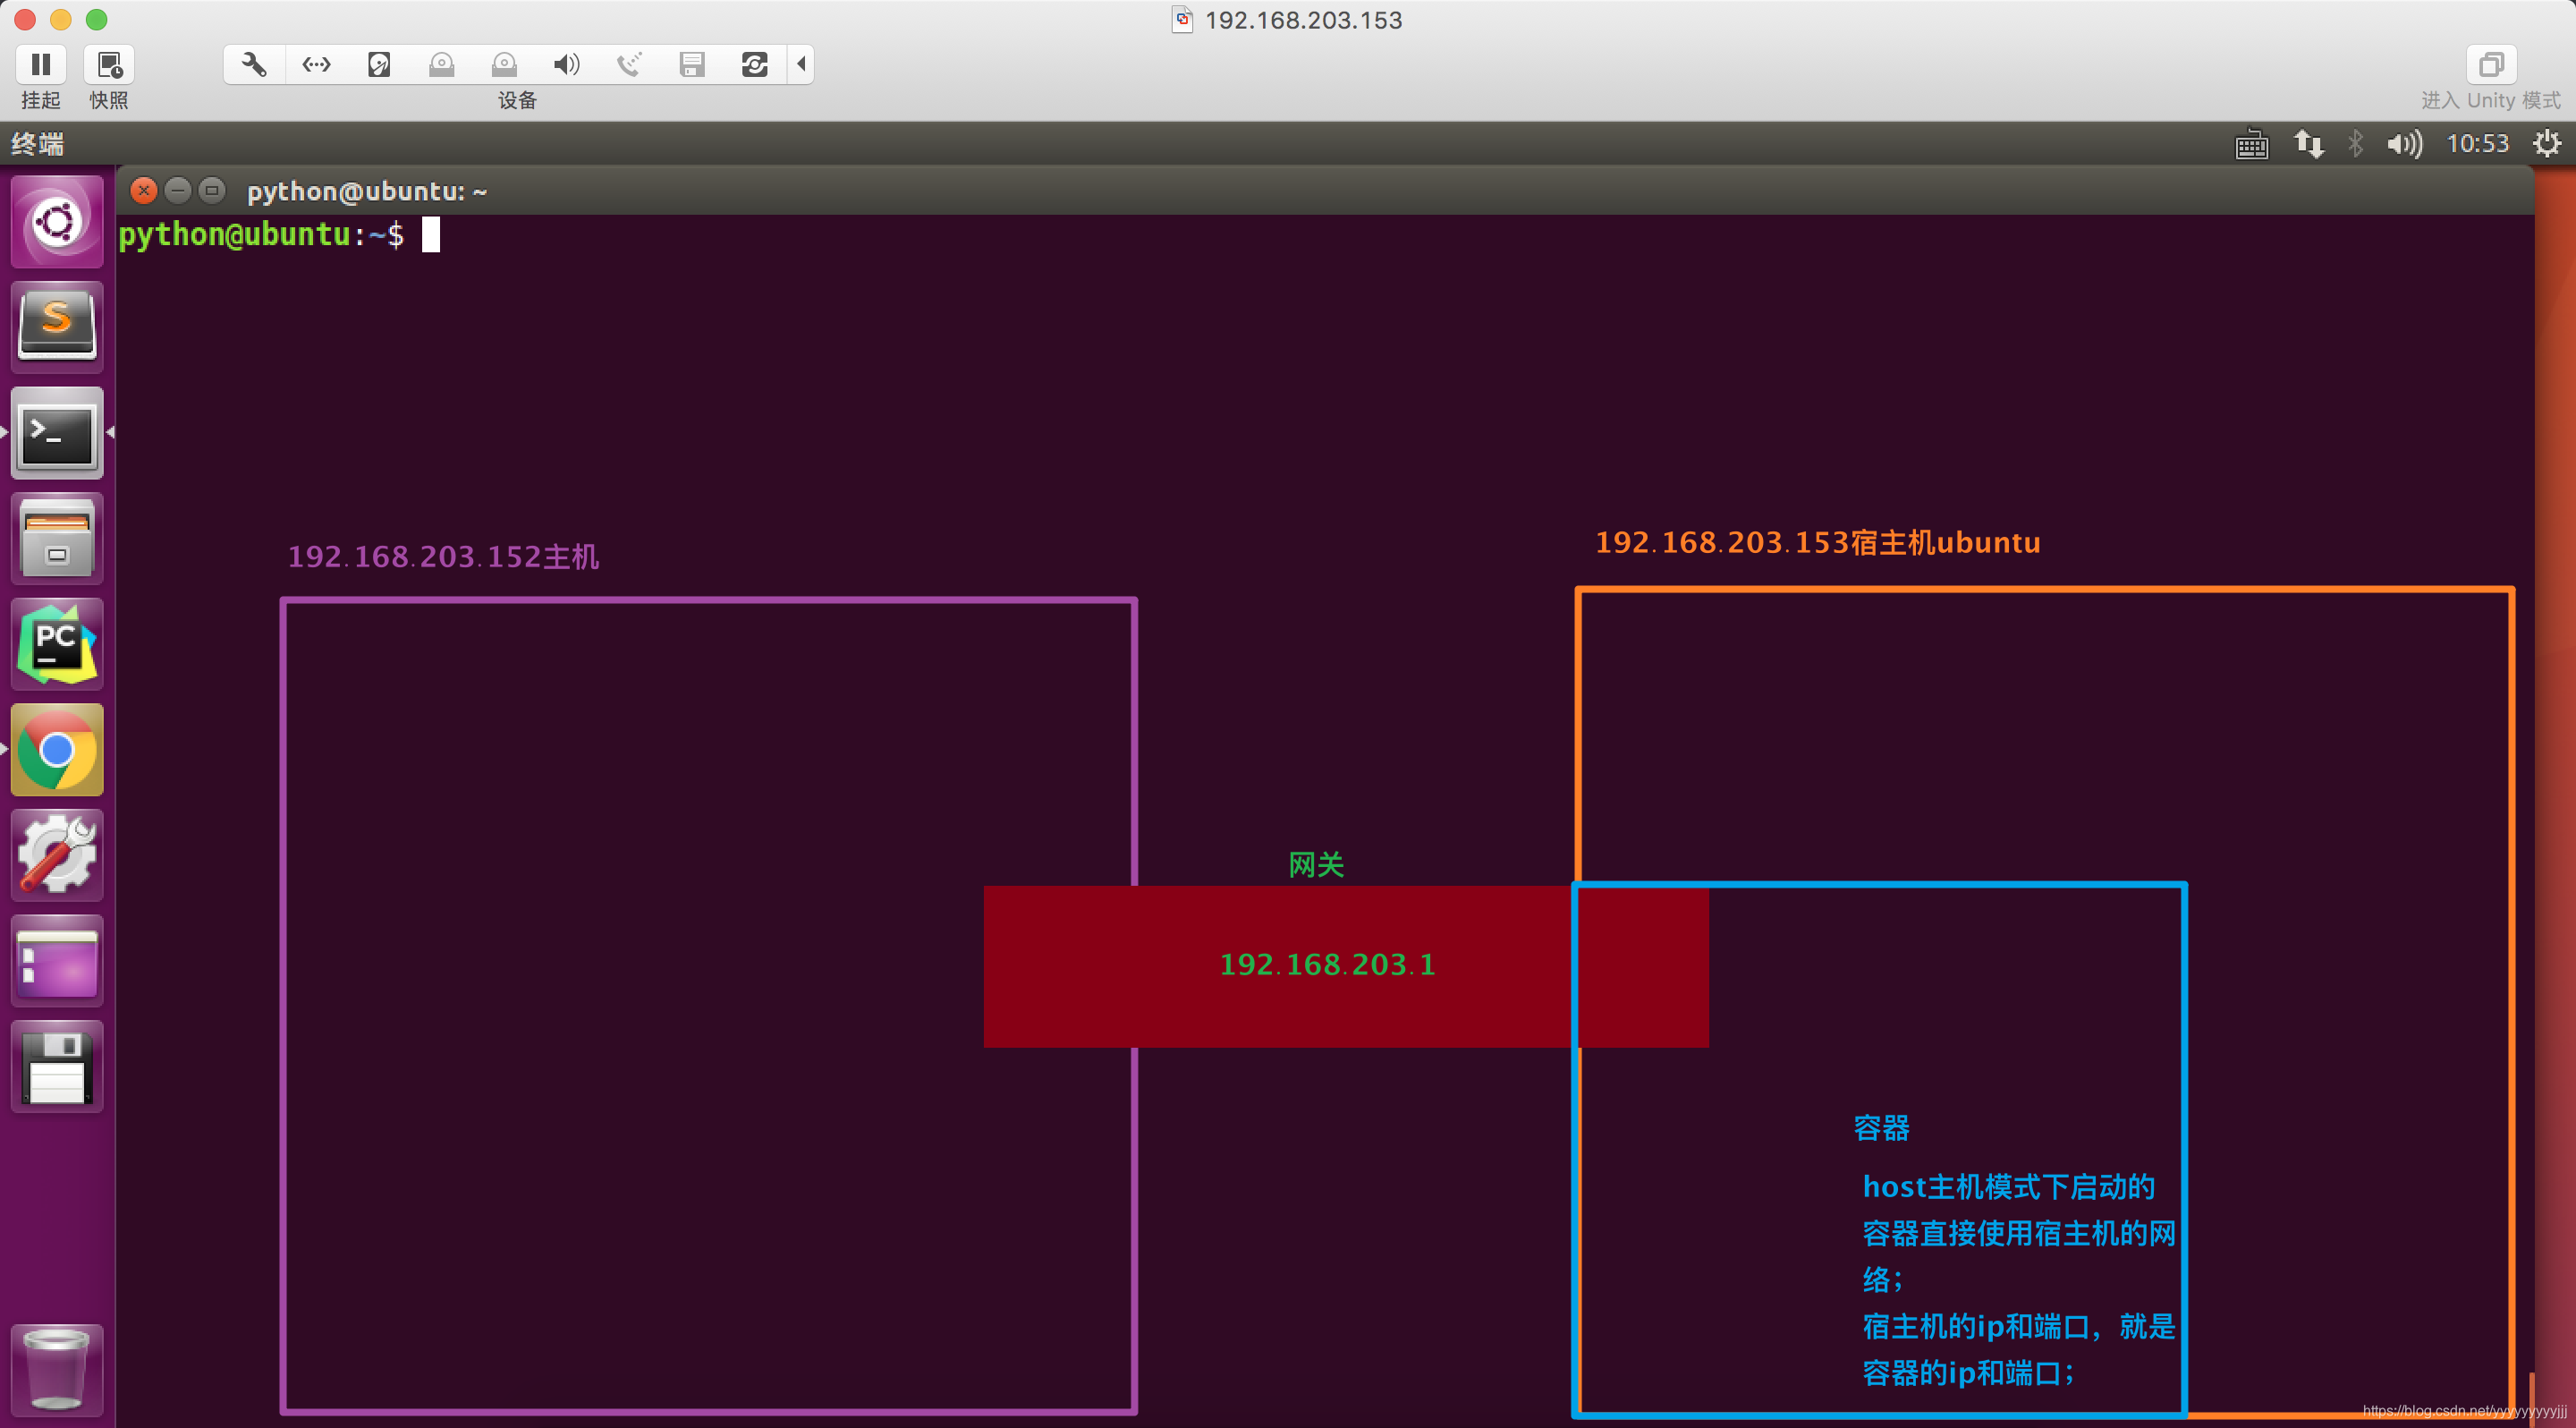Click the hard disk device icon

[379, 65]
